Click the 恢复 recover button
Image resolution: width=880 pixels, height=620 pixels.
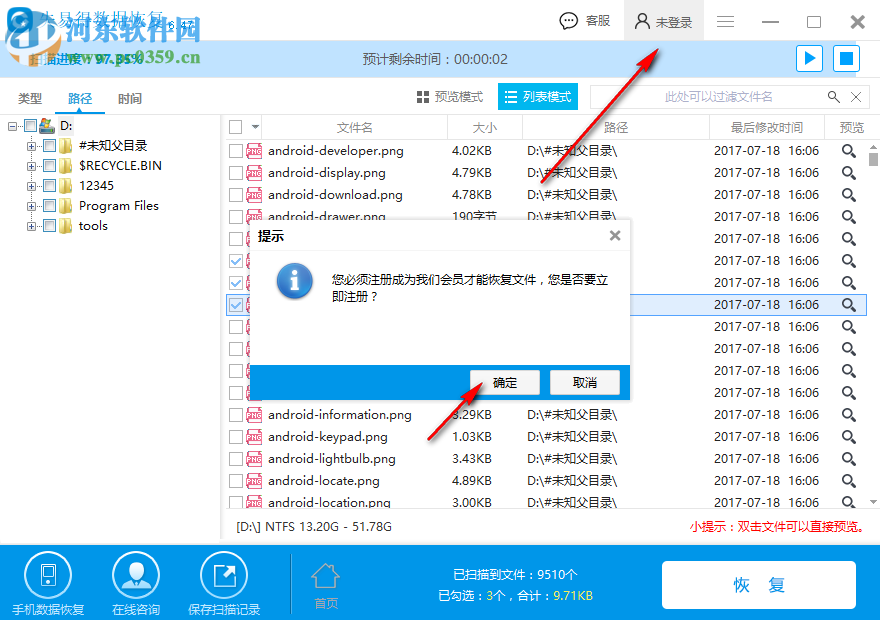[x=758, y=586]
